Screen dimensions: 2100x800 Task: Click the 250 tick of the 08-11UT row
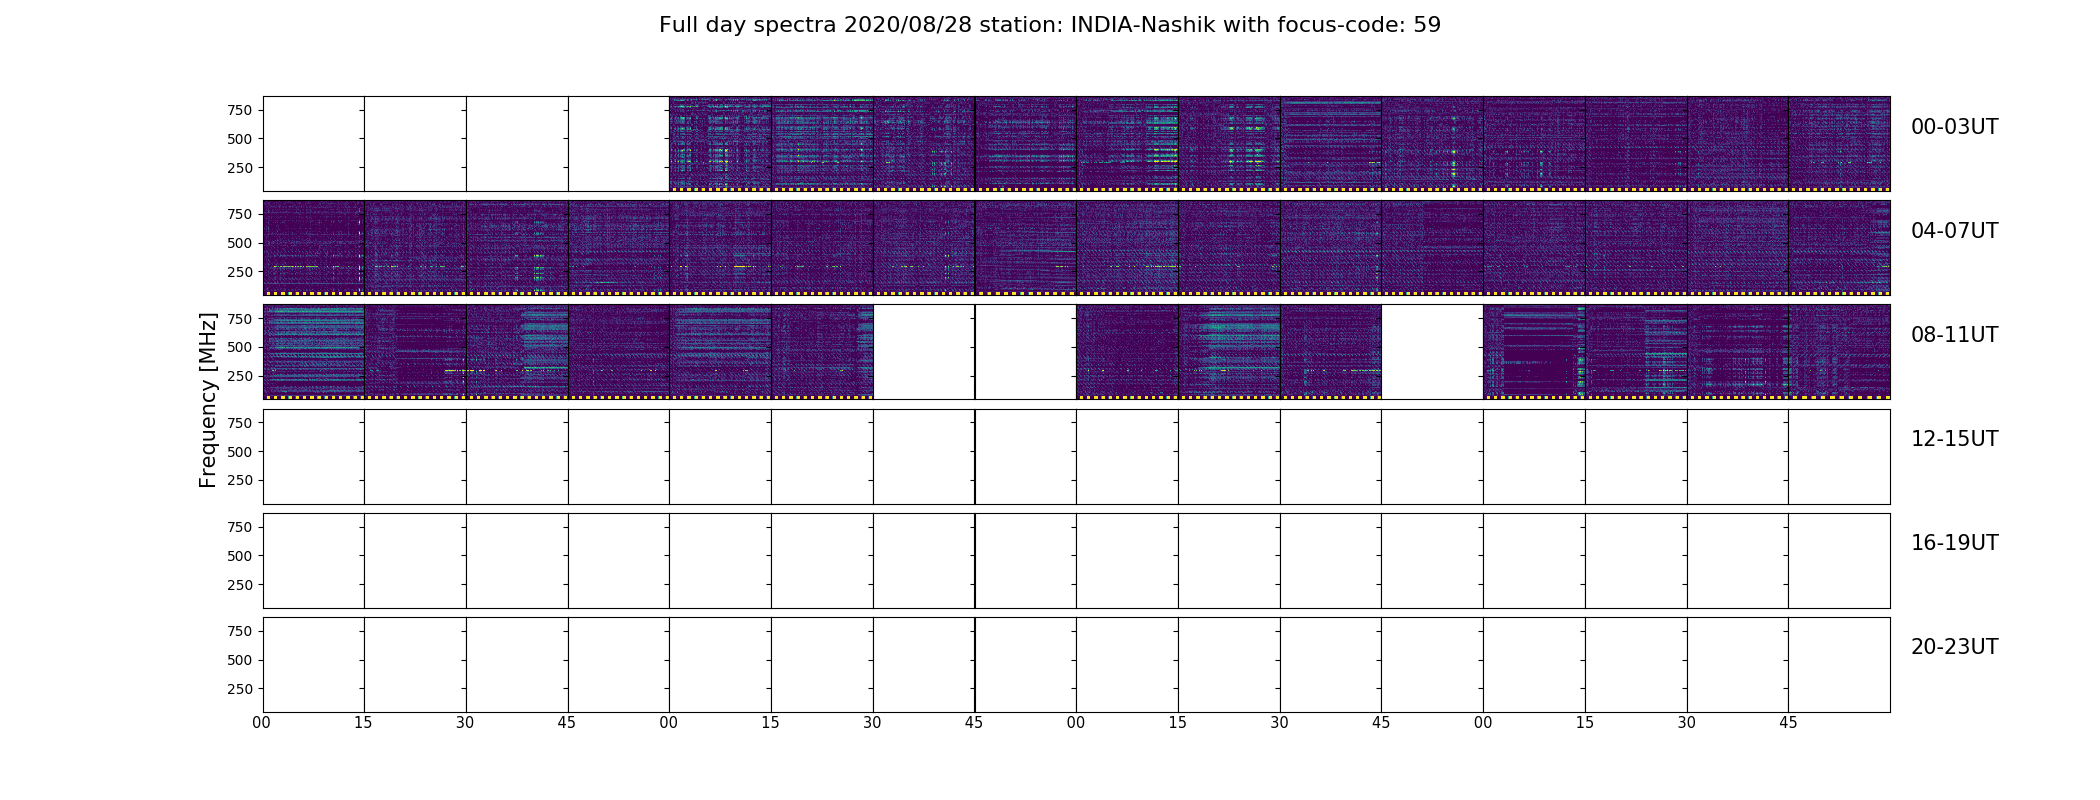coord(240,376)
